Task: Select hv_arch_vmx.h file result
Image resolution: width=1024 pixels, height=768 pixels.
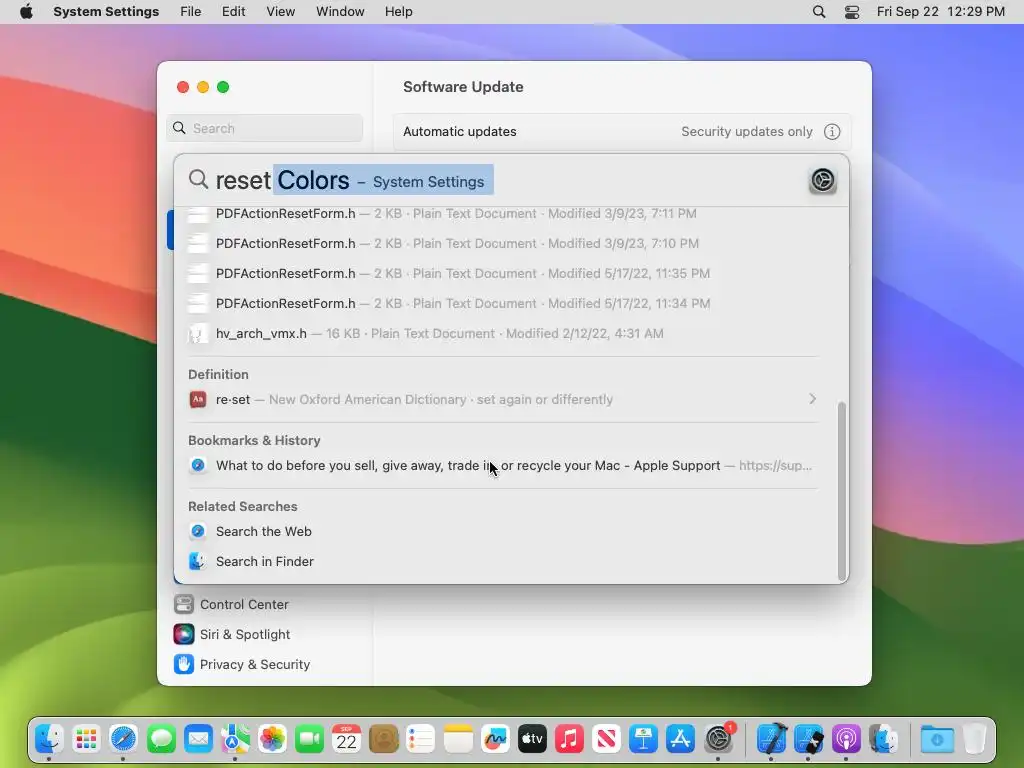Action: click(502, 334)
